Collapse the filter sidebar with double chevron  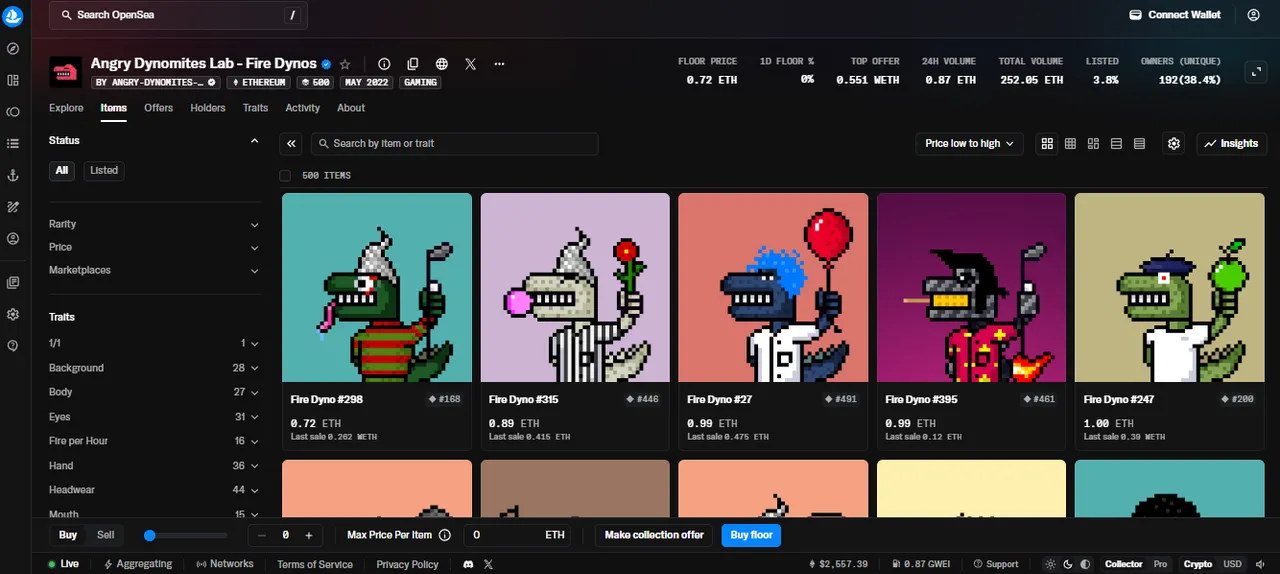291,144
